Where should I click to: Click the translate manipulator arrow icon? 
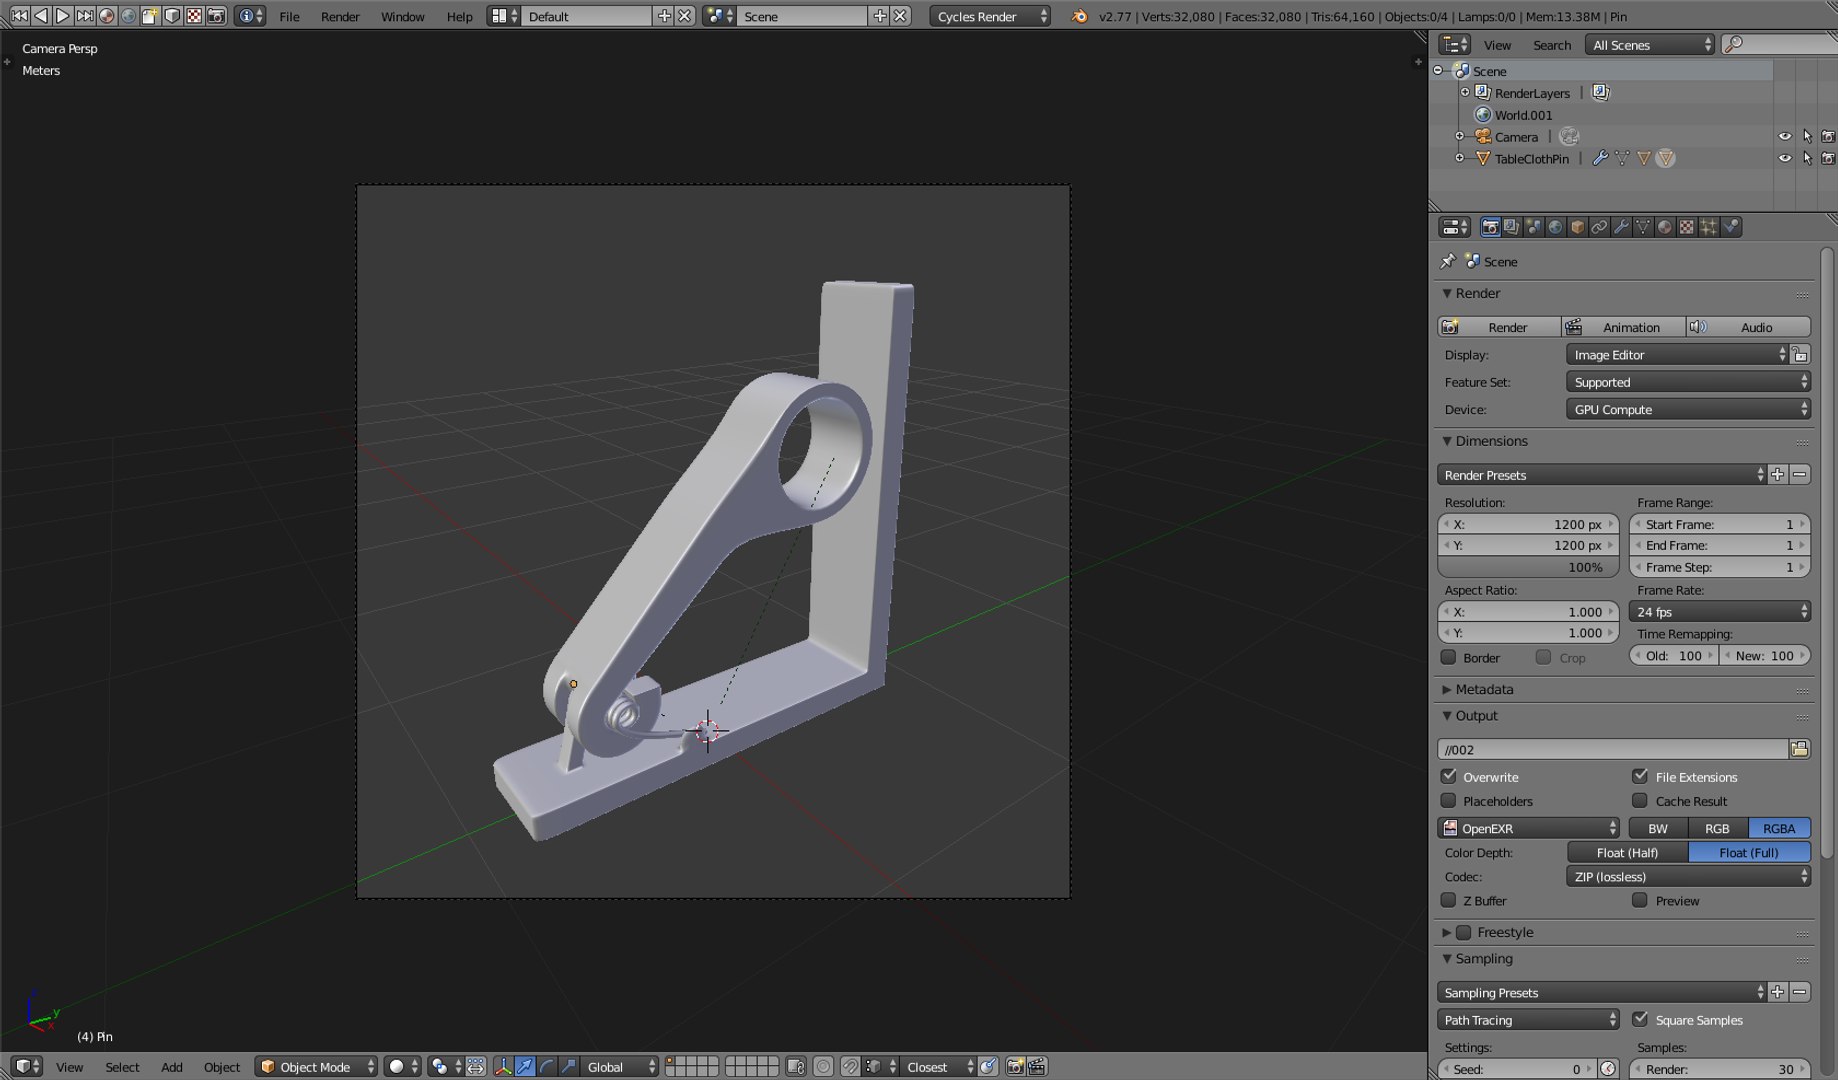tap(525, 1067)
